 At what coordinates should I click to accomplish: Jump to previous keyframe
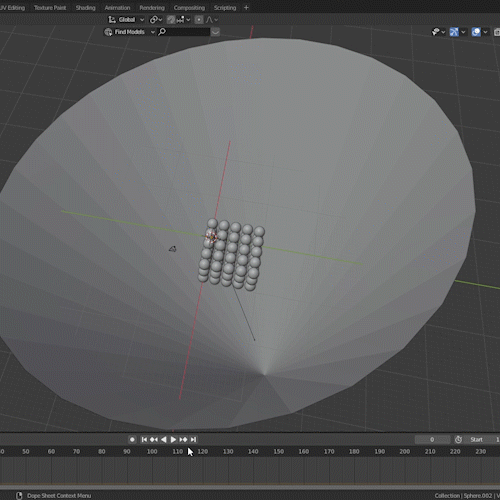tap(154, 440)
